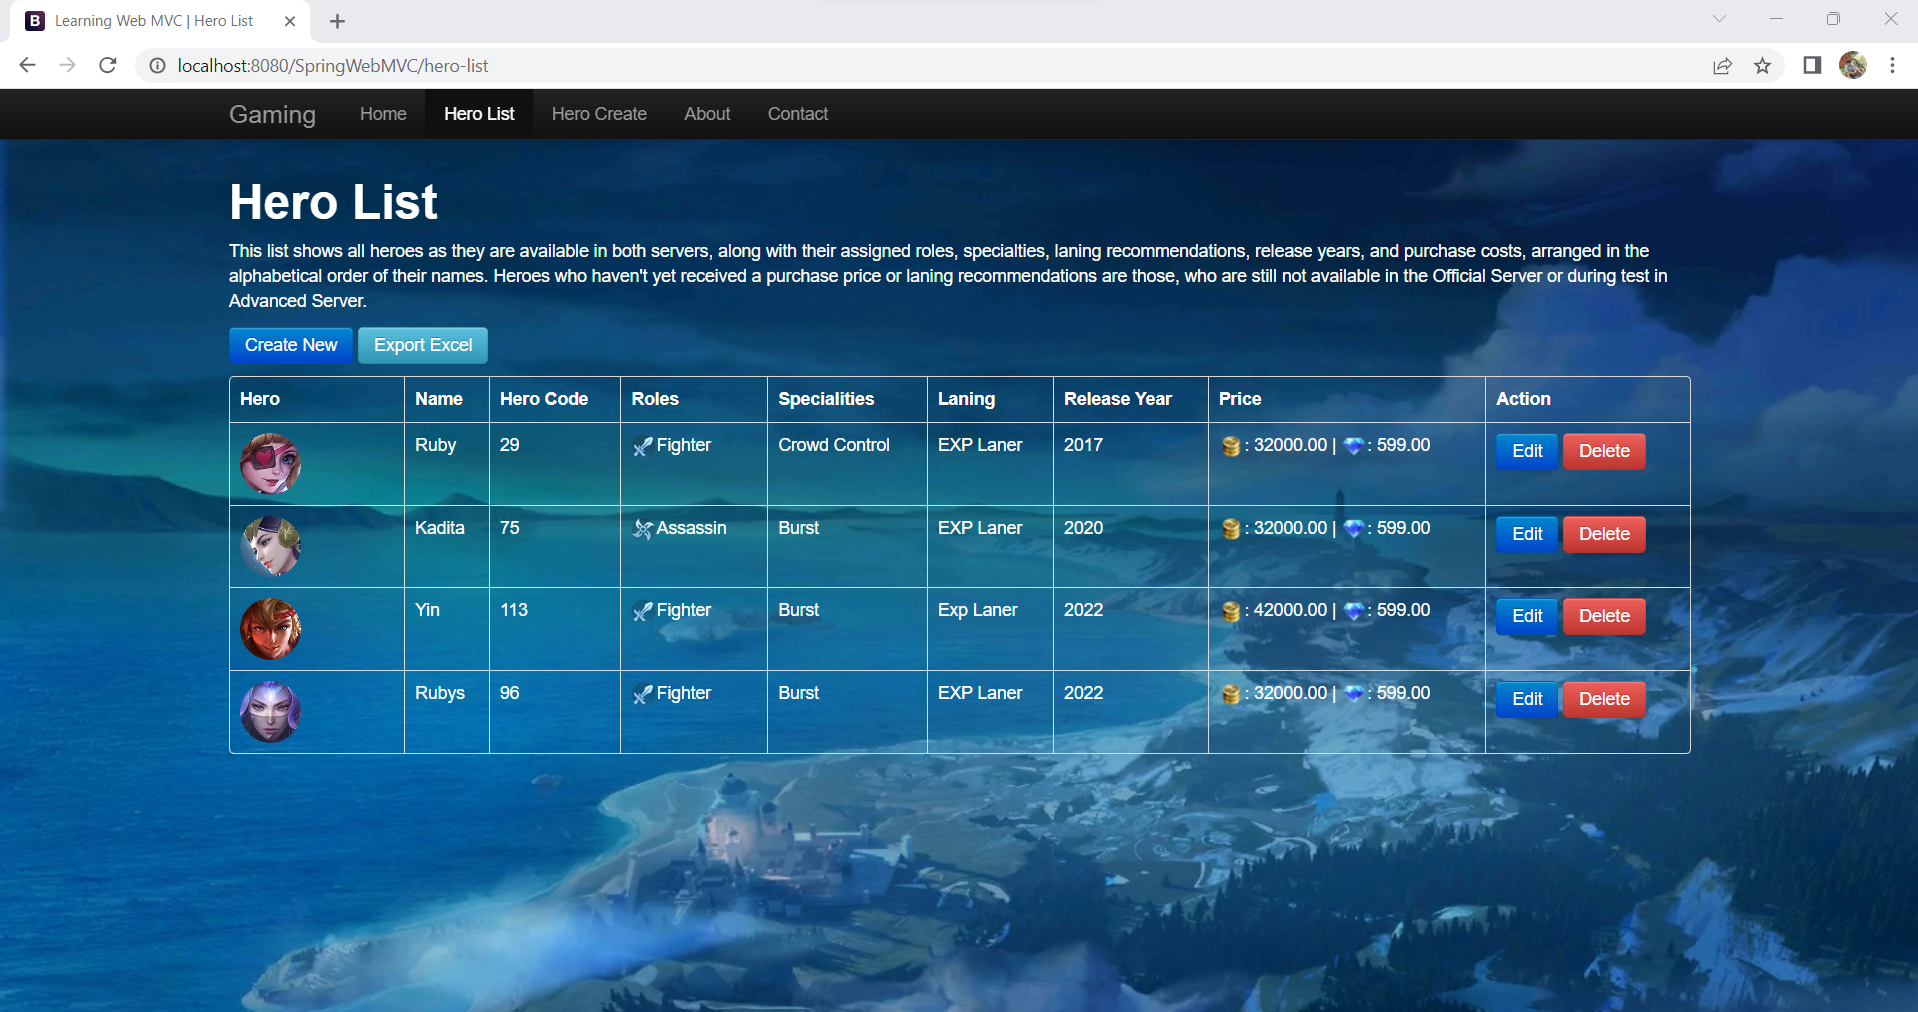Viewport: 1918px width, 1012px height.
Task: Click the Create New button
Action: click(x=291, y=345)
